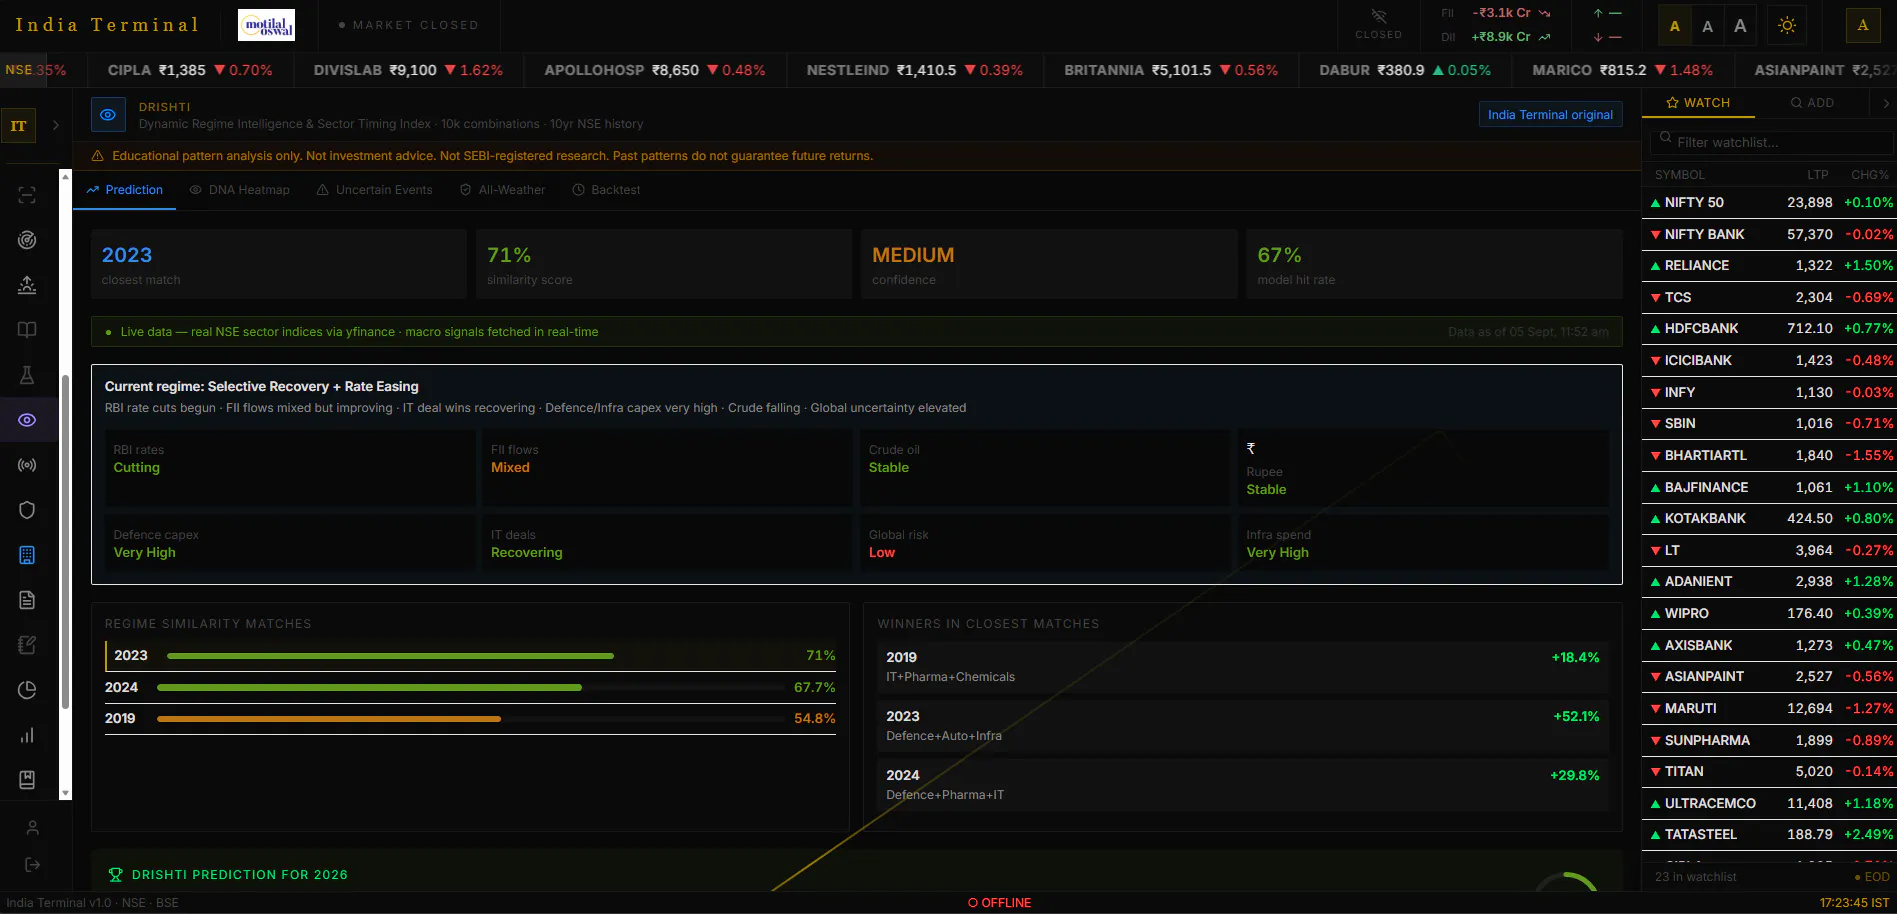
Task: Toggle light theme with sun icon
Action: pos(1787,26)
